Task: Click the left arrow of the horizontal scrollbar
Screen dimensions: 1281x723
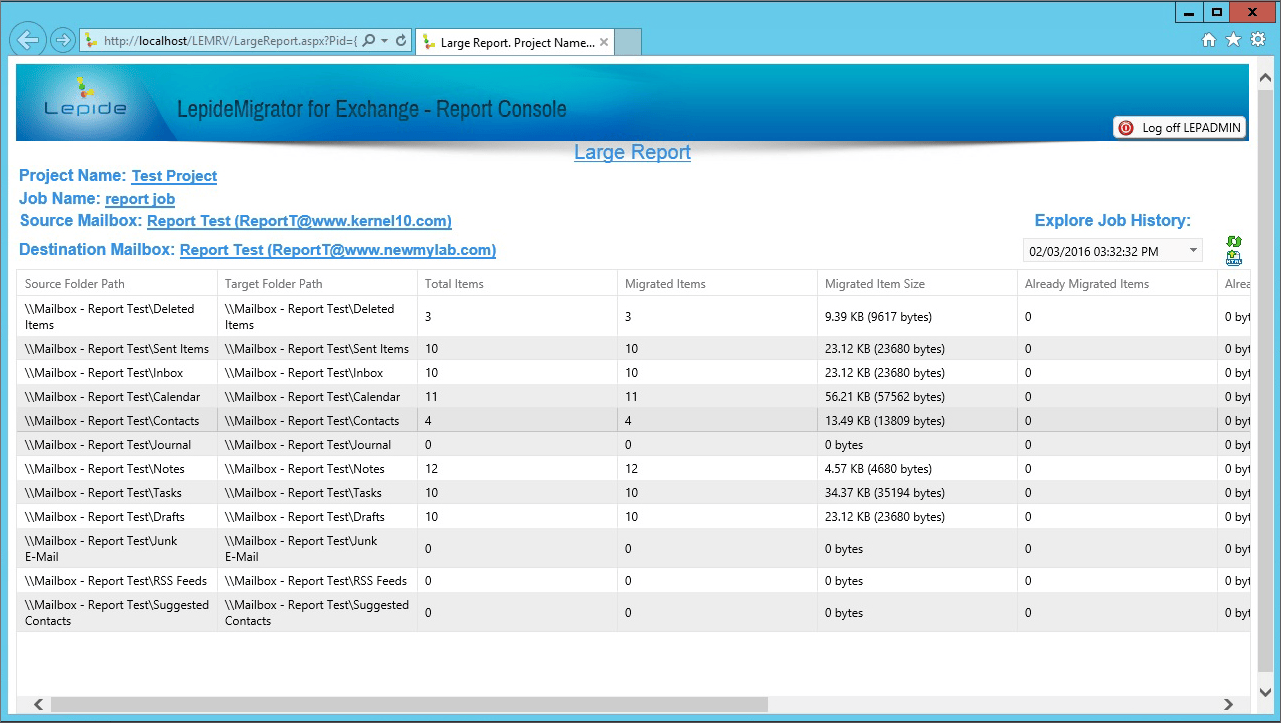Action: coord(39,705)
